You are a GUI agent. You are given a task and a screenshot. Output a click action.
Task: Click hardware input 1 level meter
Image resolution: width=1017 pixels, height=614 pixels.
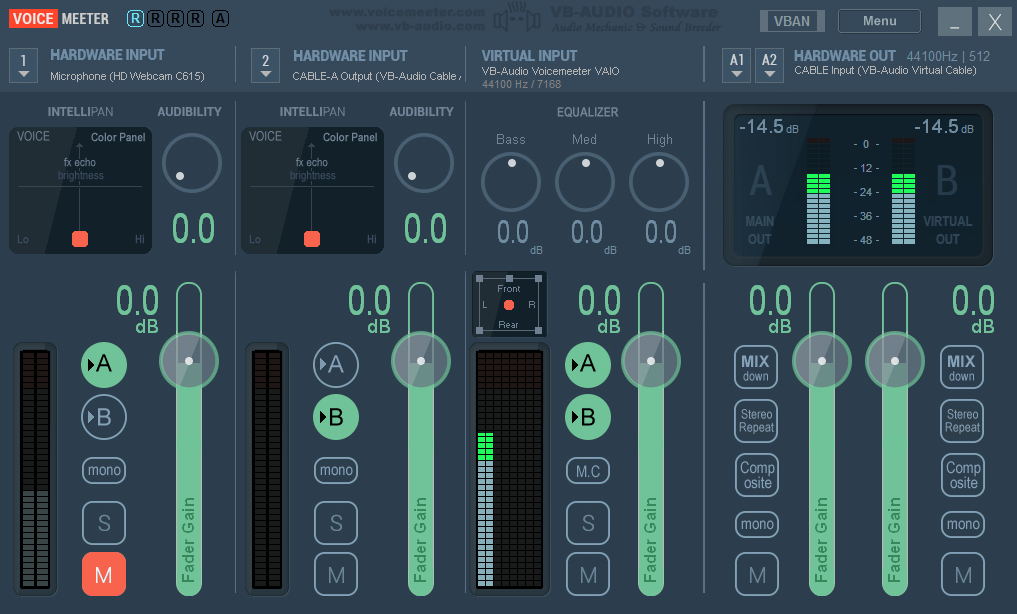pos(35,469)
